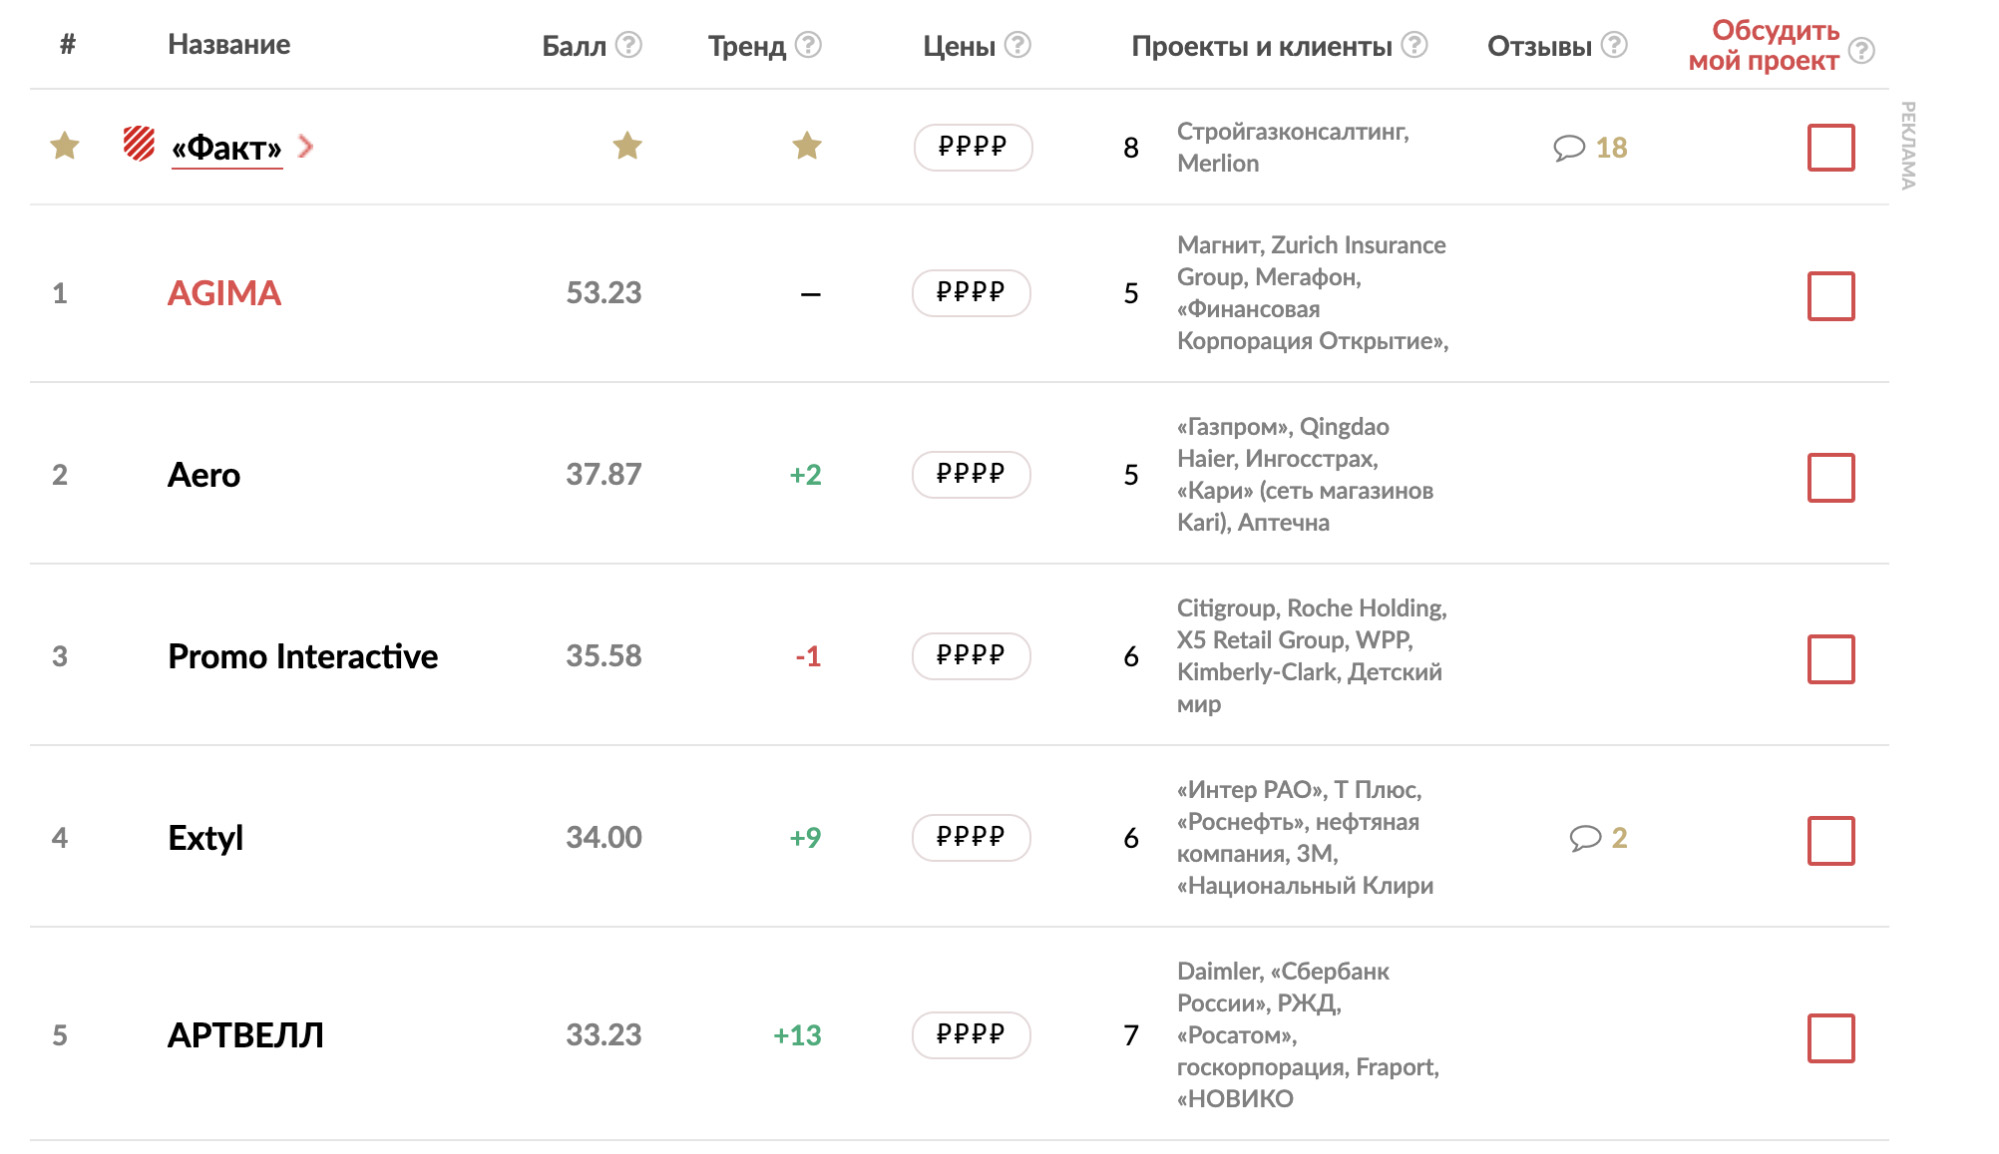Open the ₽₽₽₽ price pill for AGIMA
The height and width of the screenshot is (1154, 1999).
click(x=971, y=293)
